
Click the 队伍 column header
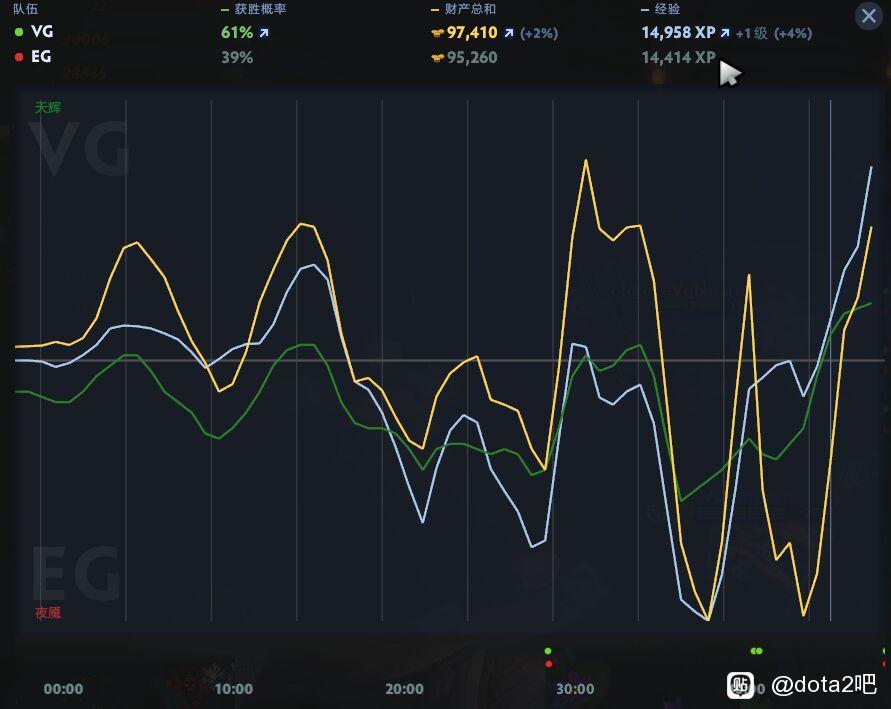coord(26,9)
